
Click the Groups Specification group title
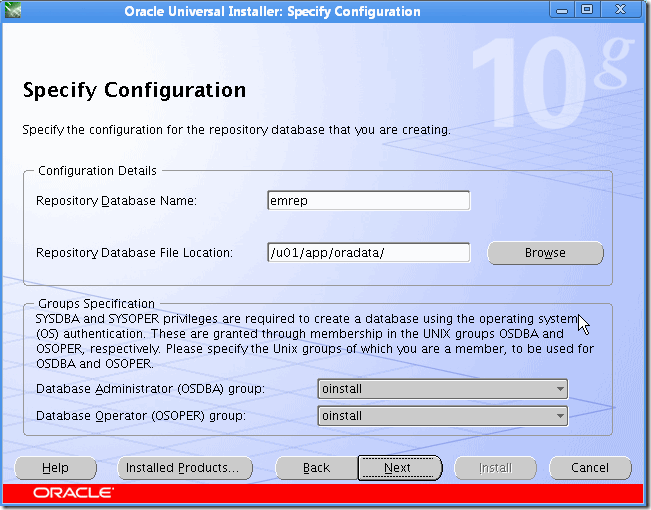[x=96, y=304]
